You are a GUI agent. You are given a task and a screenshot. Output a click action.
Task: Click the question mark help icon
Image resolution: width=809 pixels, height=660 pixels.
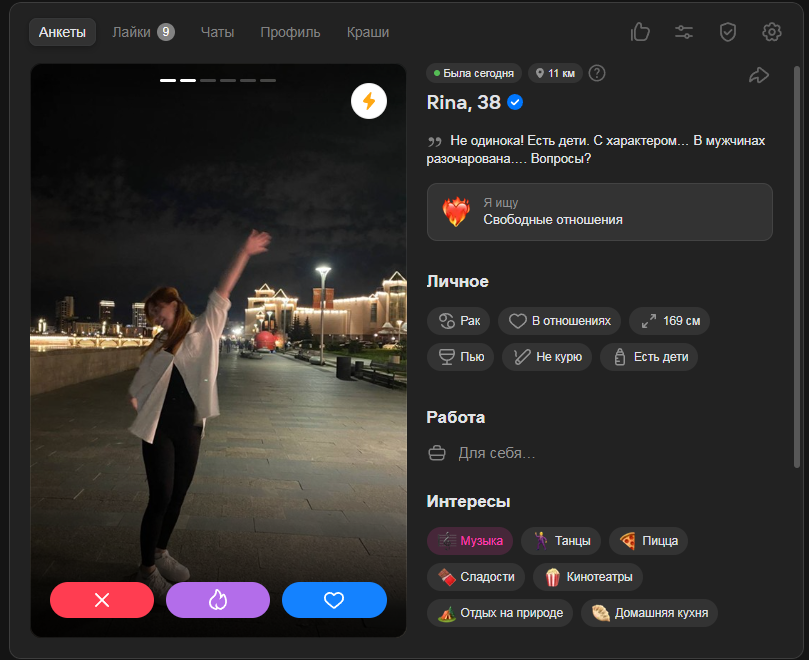tap(597, 73)
